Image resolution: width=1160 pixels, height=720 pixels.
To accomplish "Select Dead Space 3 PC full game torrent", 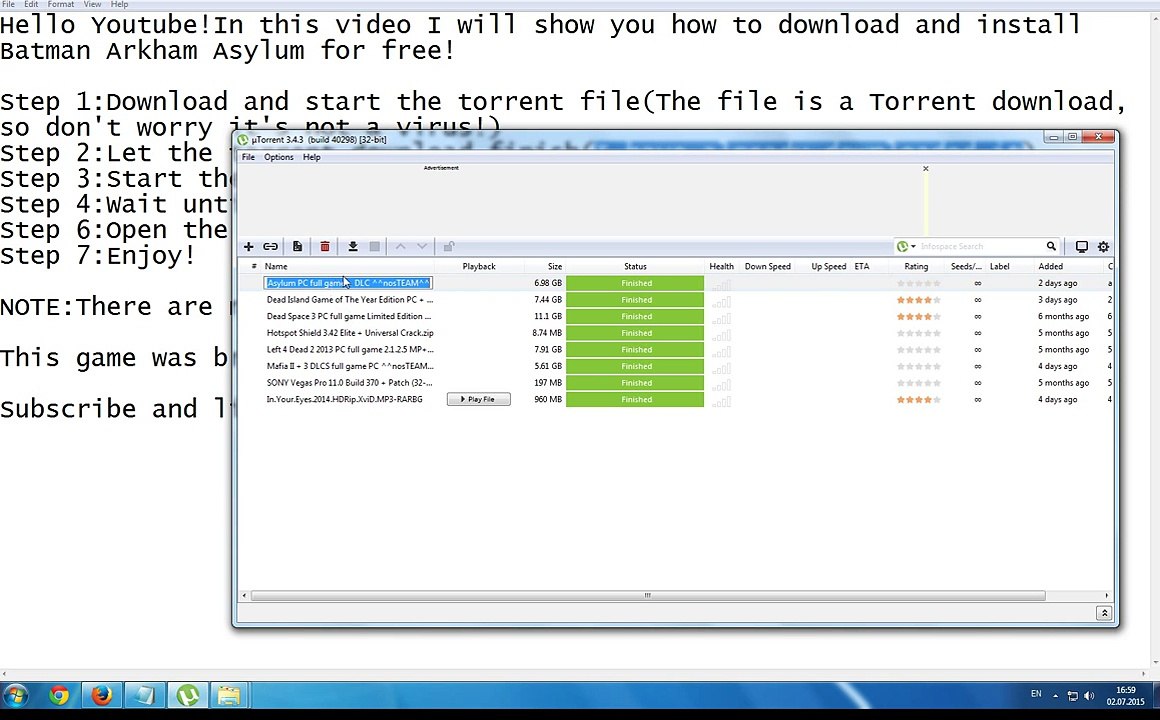I will pos(348,317).
